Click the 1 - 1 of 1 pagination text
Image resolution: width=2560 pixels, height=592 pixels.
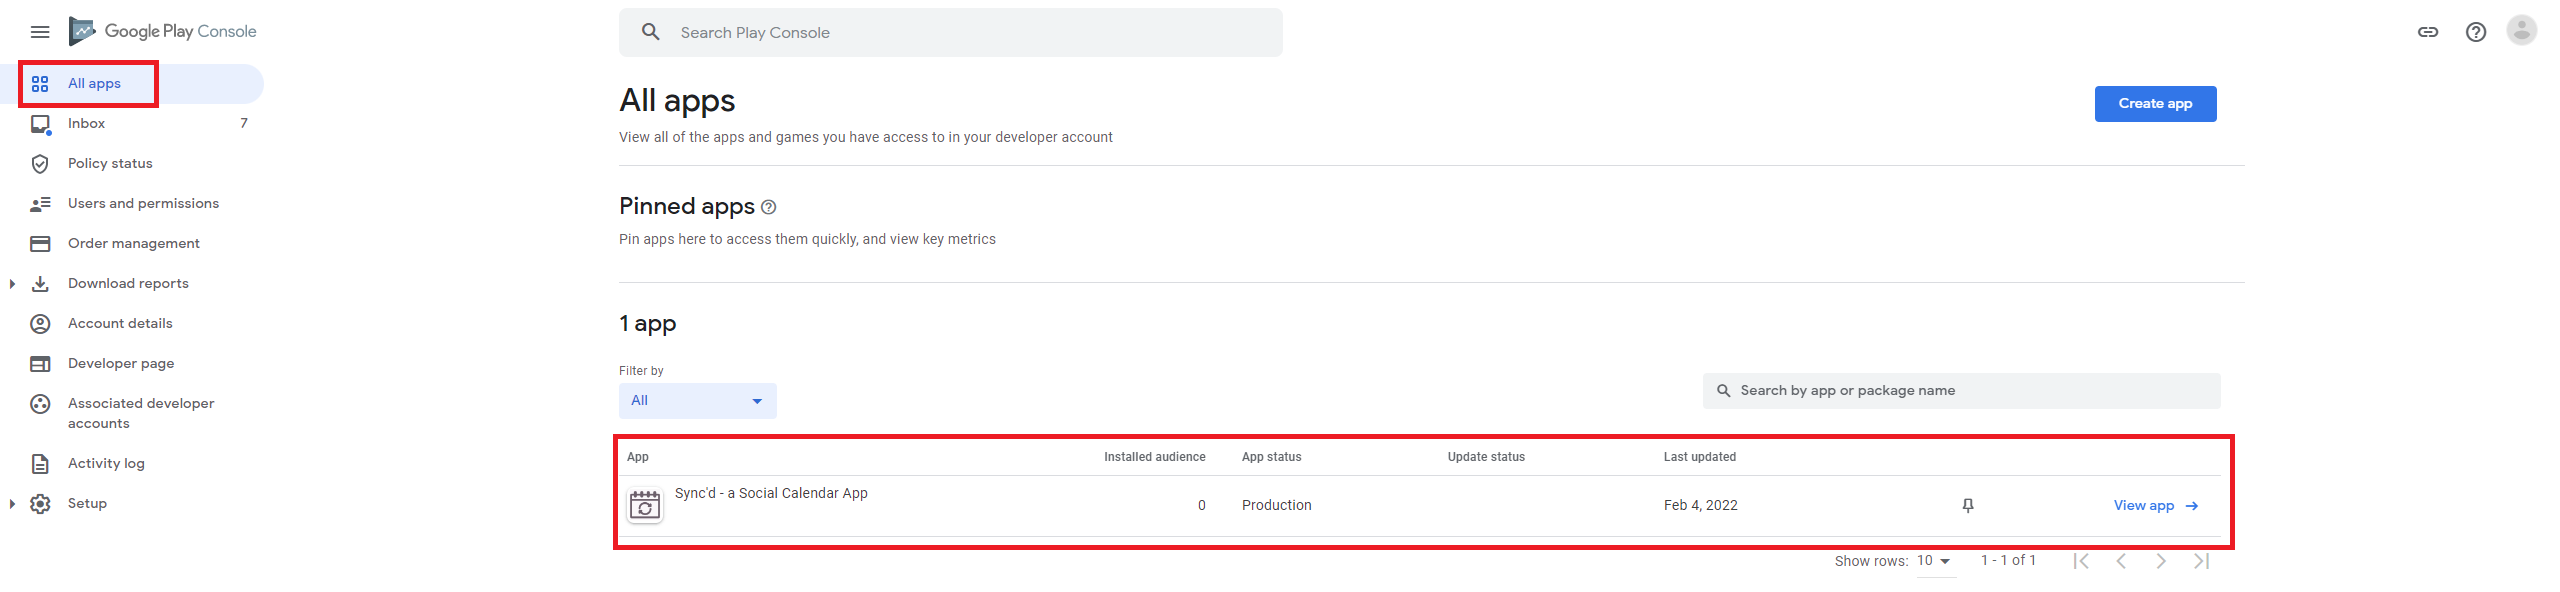click(x=2008, y=561)
